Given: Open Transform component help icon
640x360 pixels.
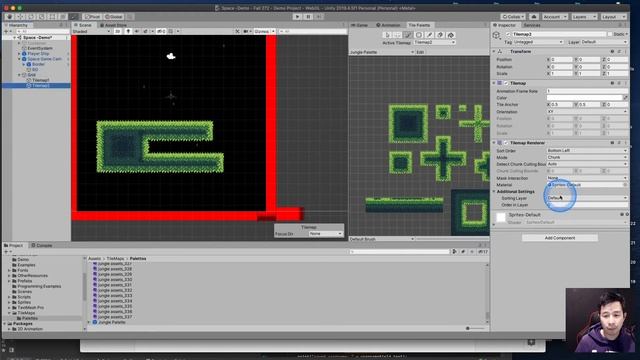Looking at the screenshot, I should [x=612, y=52].
